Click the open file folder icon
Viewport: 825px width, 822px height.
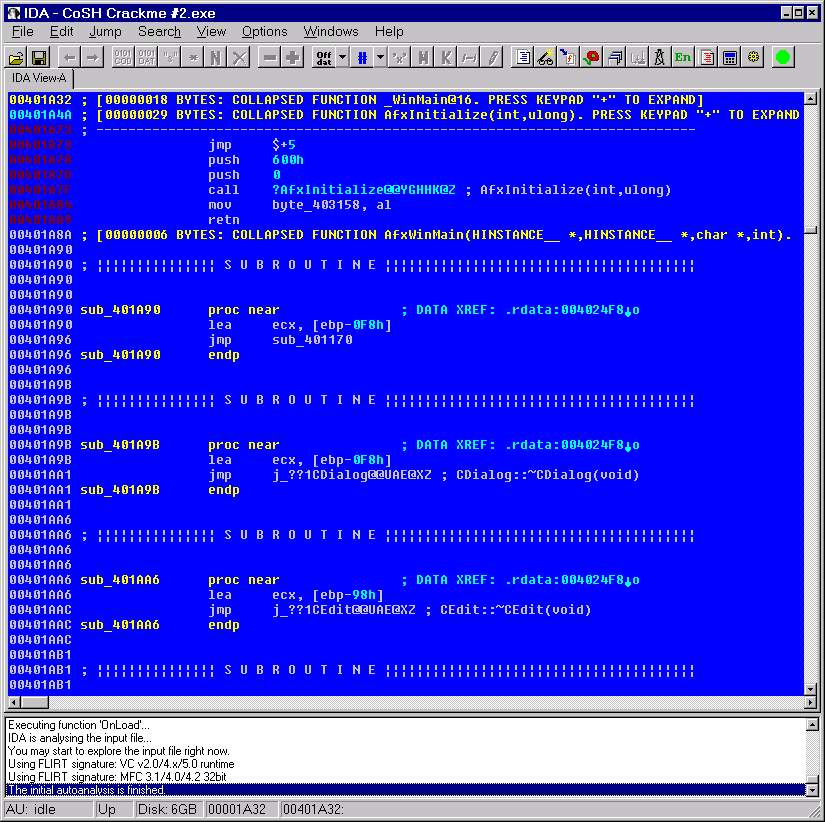click(x=17, y=57)
